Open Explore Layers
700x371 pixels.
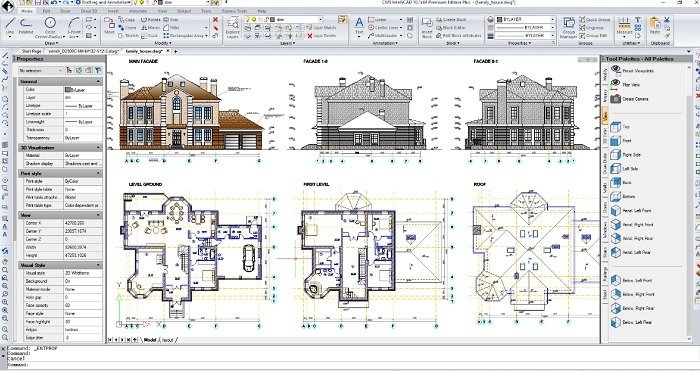tap(233, 28)
